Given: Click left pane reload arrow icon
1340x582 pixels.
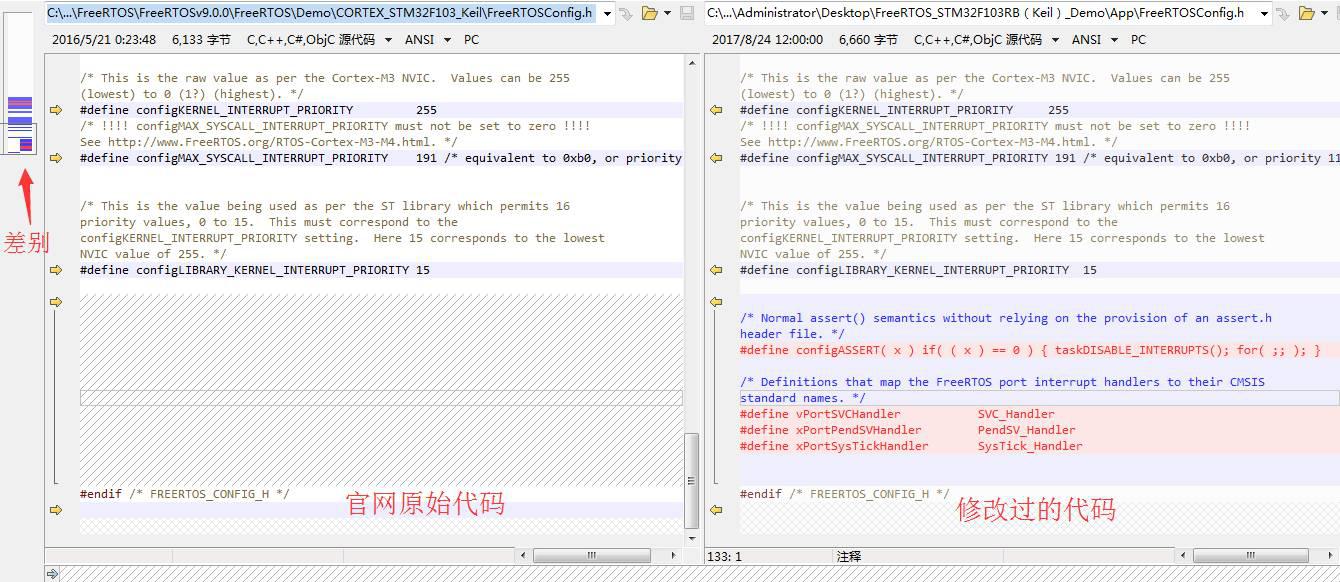Looking at the screenshot, I should 626,13.
